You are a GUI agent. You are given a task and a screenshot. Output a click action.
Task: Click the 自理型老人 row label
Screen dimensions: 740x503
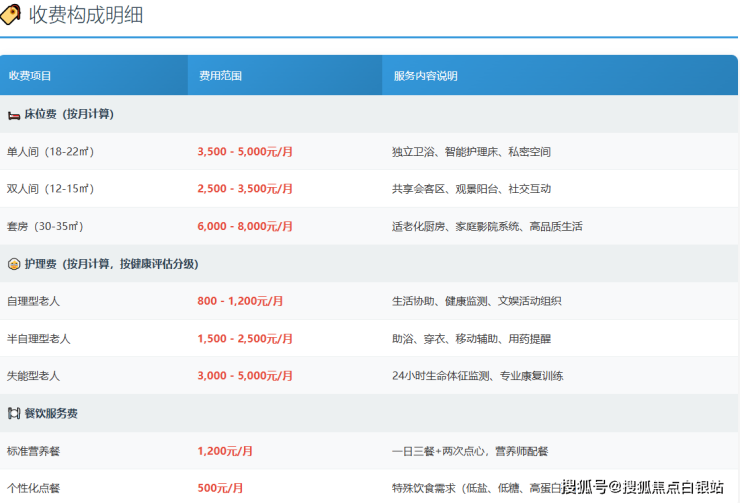coord(34,301)
